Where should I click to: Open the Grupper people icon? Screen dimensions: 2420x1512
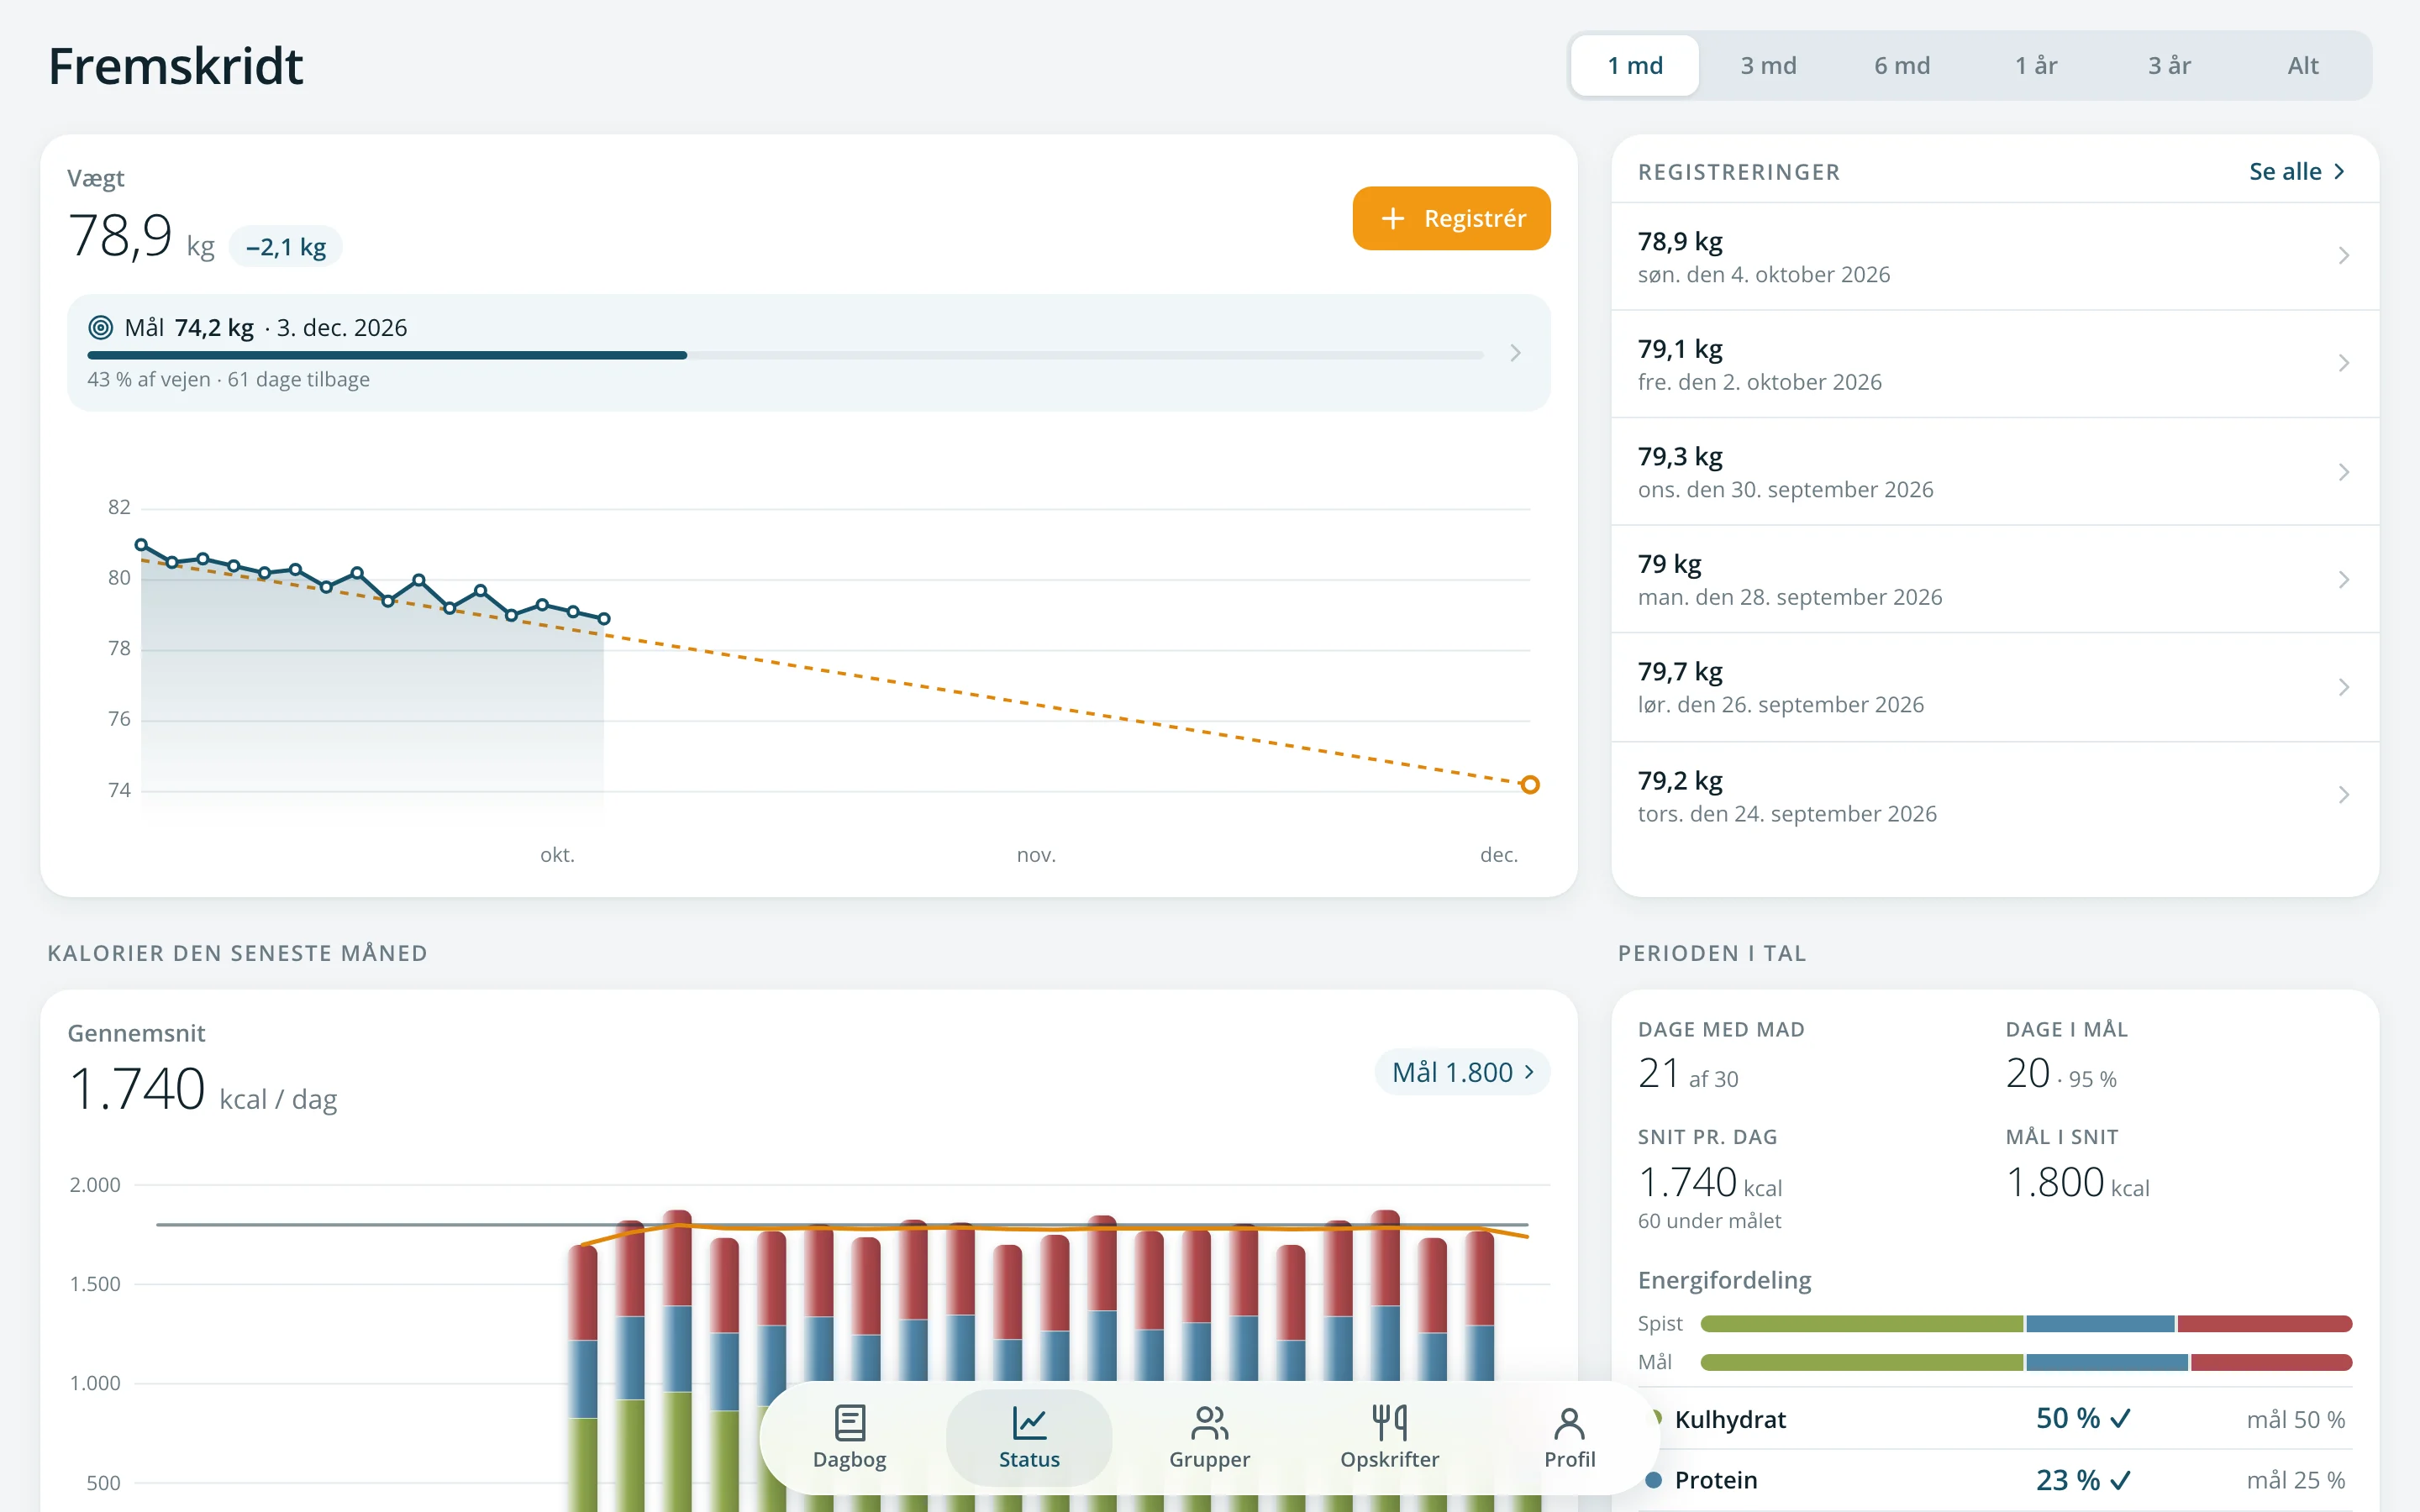tap(1209, 1421)
